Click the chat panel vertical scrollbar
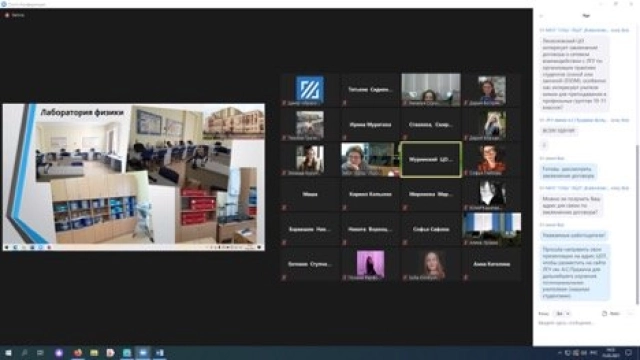 tap(637, 224)
